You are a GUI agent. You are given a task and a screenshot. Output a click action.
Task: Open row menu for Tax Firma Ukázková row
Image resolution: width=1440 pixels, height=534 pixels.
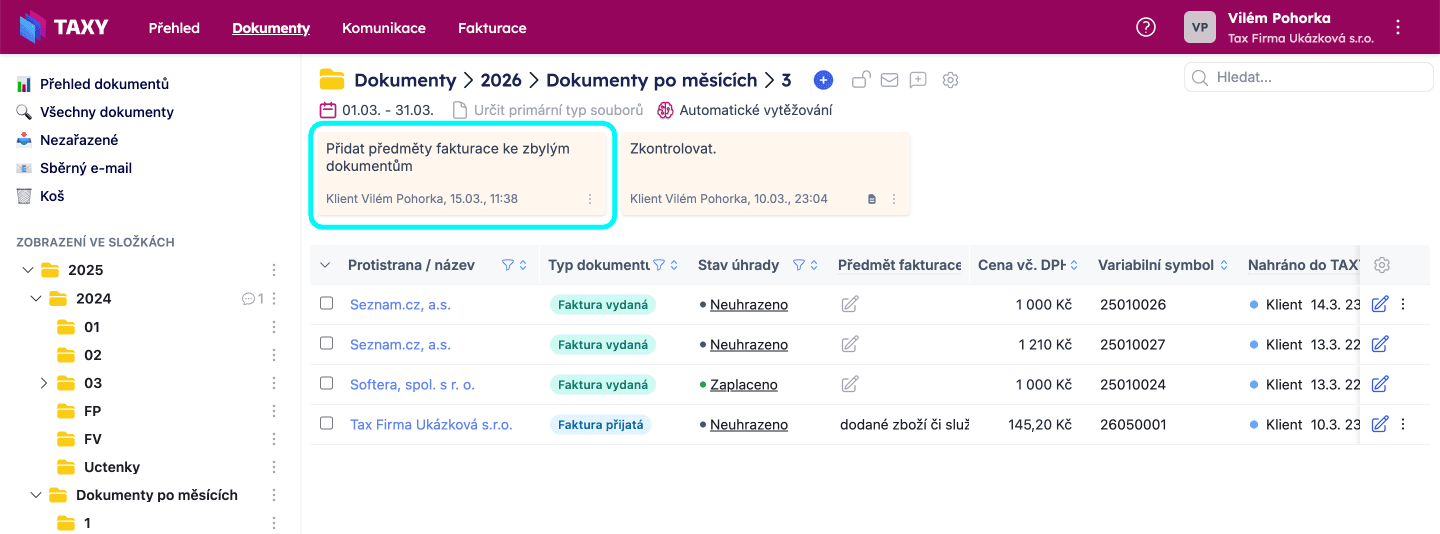[x=1403, y=424]
